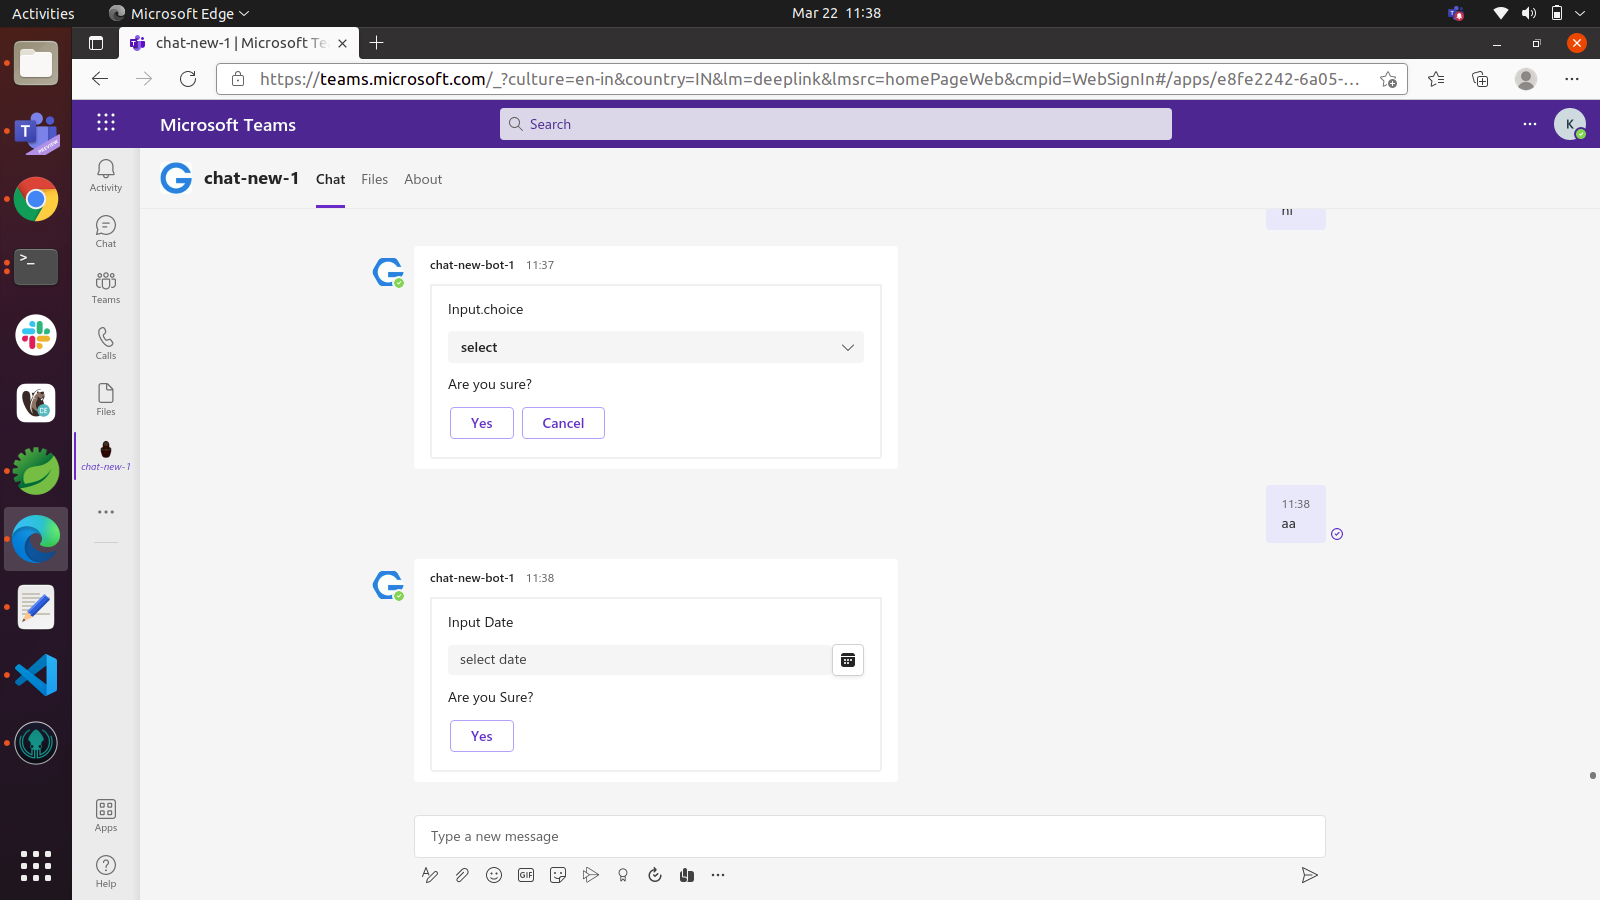
Task: Open the Activity feed in Teams sidebar
Action: pos(105,174)
